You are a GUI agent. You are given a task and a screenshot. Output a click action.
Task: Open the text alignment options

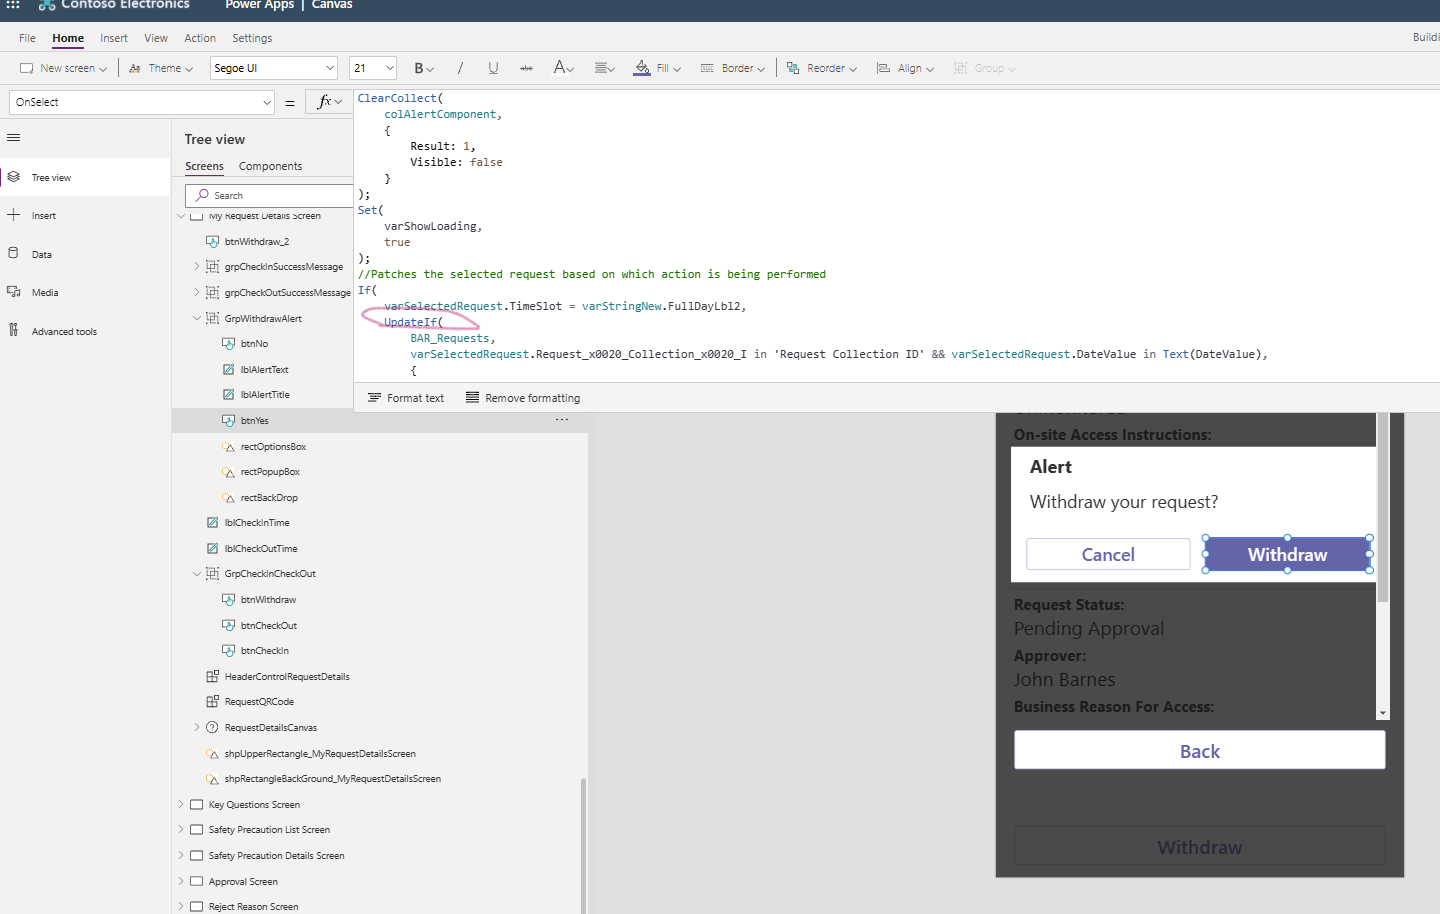click(604, 68)
